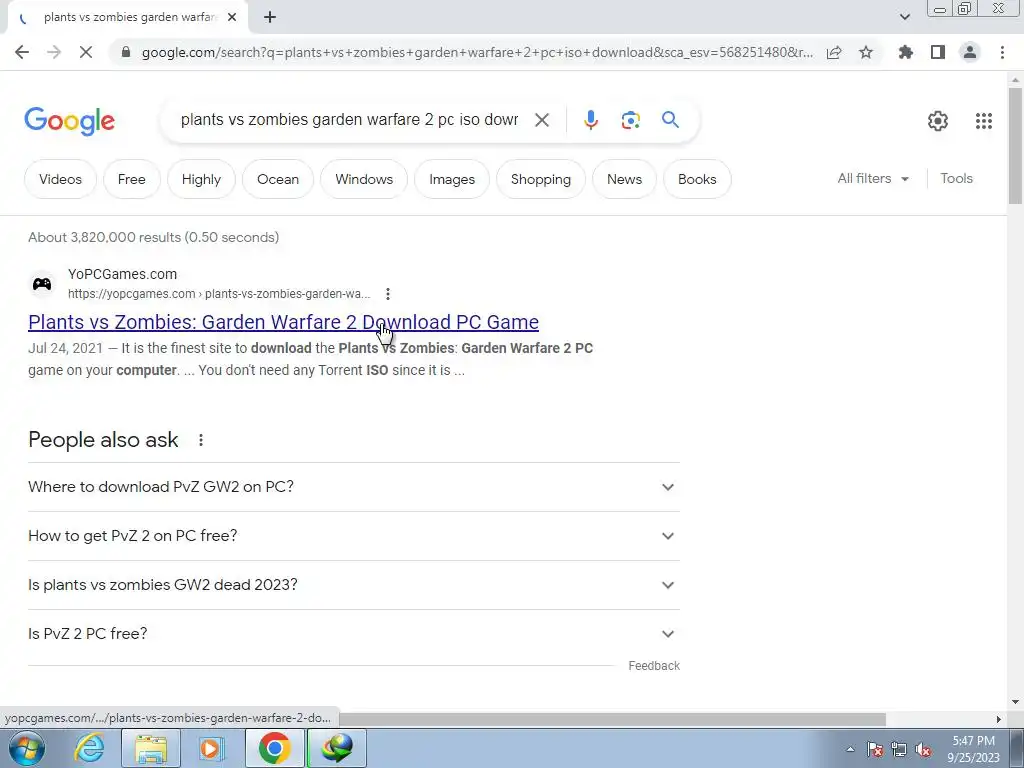Open the tab search dropdown arrow
This screenshot has width=1024, height=768.
pyautogui.click(x=904, y=17)
